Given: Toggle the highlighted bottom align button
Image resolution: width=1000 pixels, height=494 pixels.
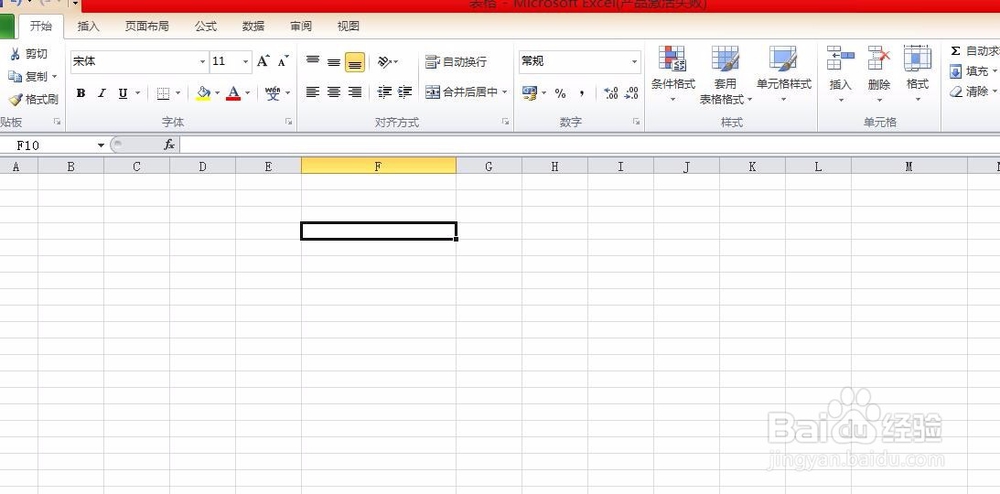Looking at the screenshot, I should [355, 62].
